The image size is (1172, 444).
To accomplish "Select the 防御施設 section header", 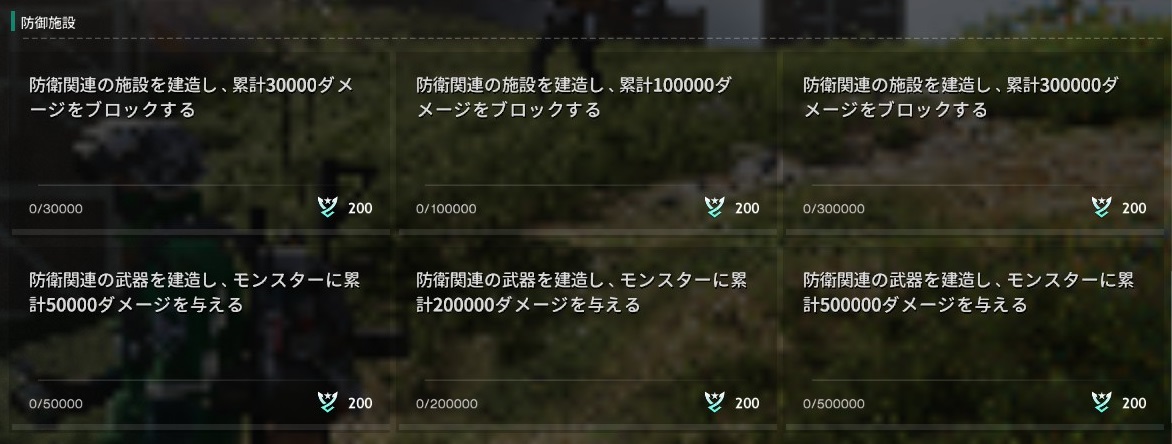I will [49, 22].
